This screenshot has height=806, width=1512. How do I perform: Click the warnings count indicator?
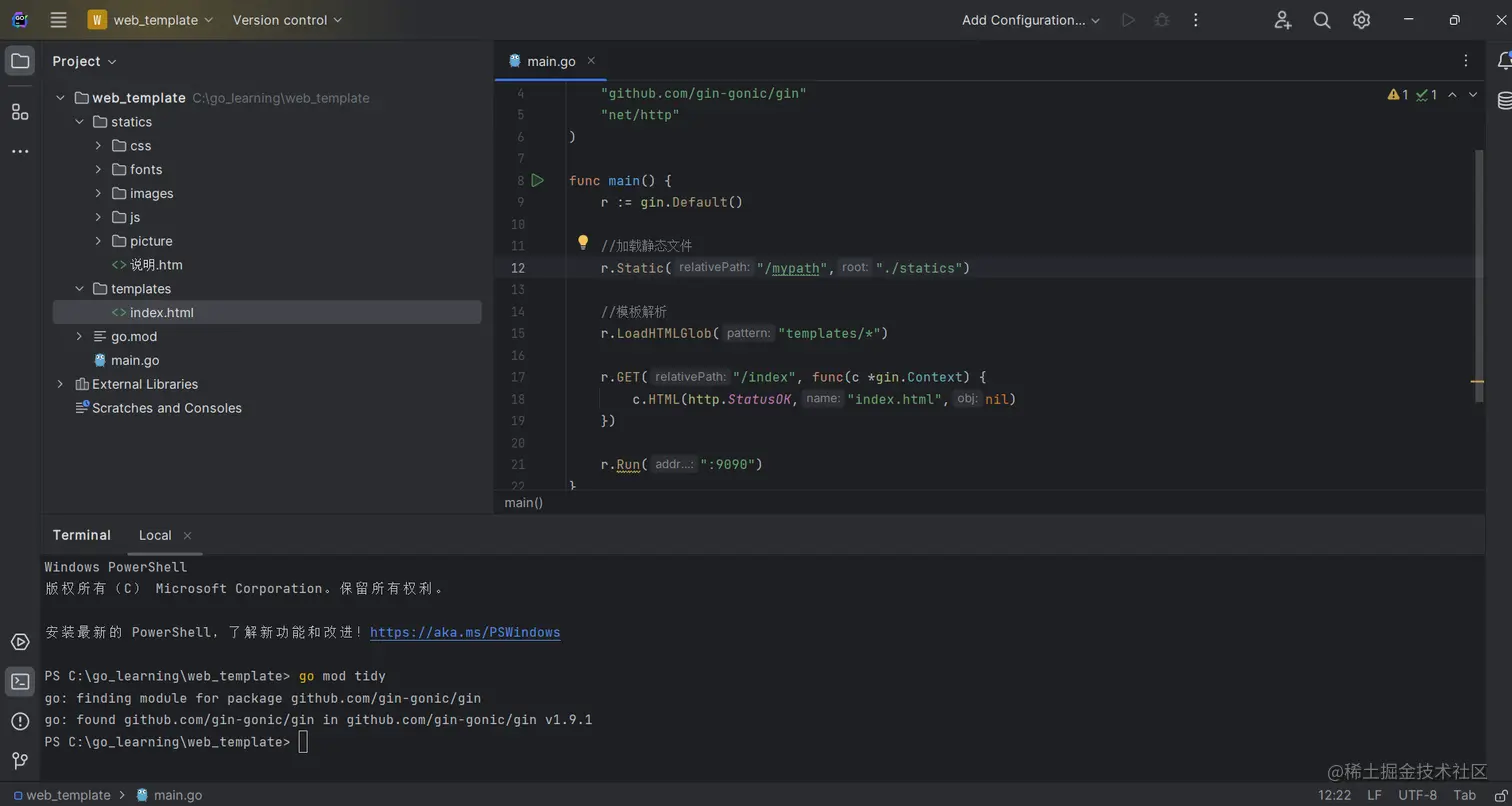(1398, 95)
